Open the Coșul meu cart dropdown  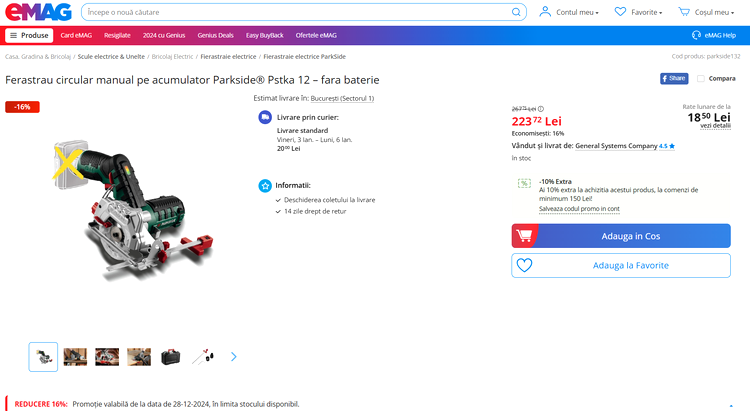[706, 12]
